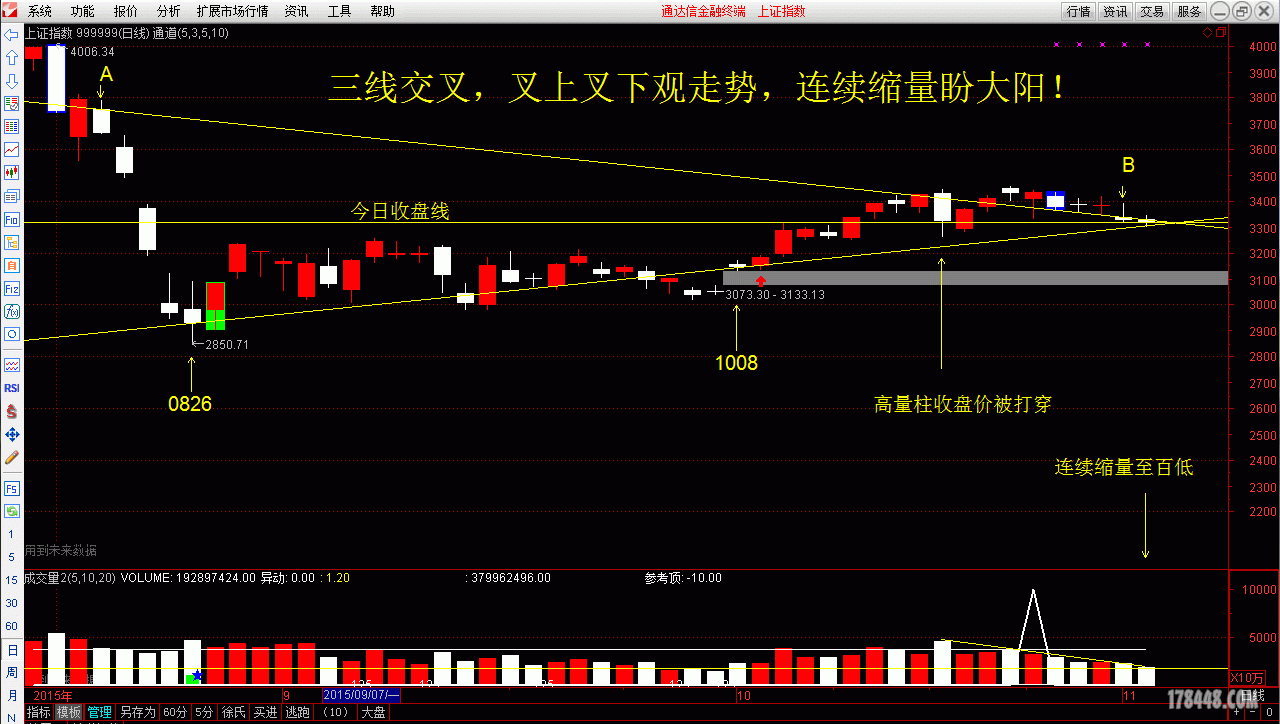Viewport: 1280px width, 724px height.
Task: Select the pencil drawing tool icon
Action: (x=12, y=457)
